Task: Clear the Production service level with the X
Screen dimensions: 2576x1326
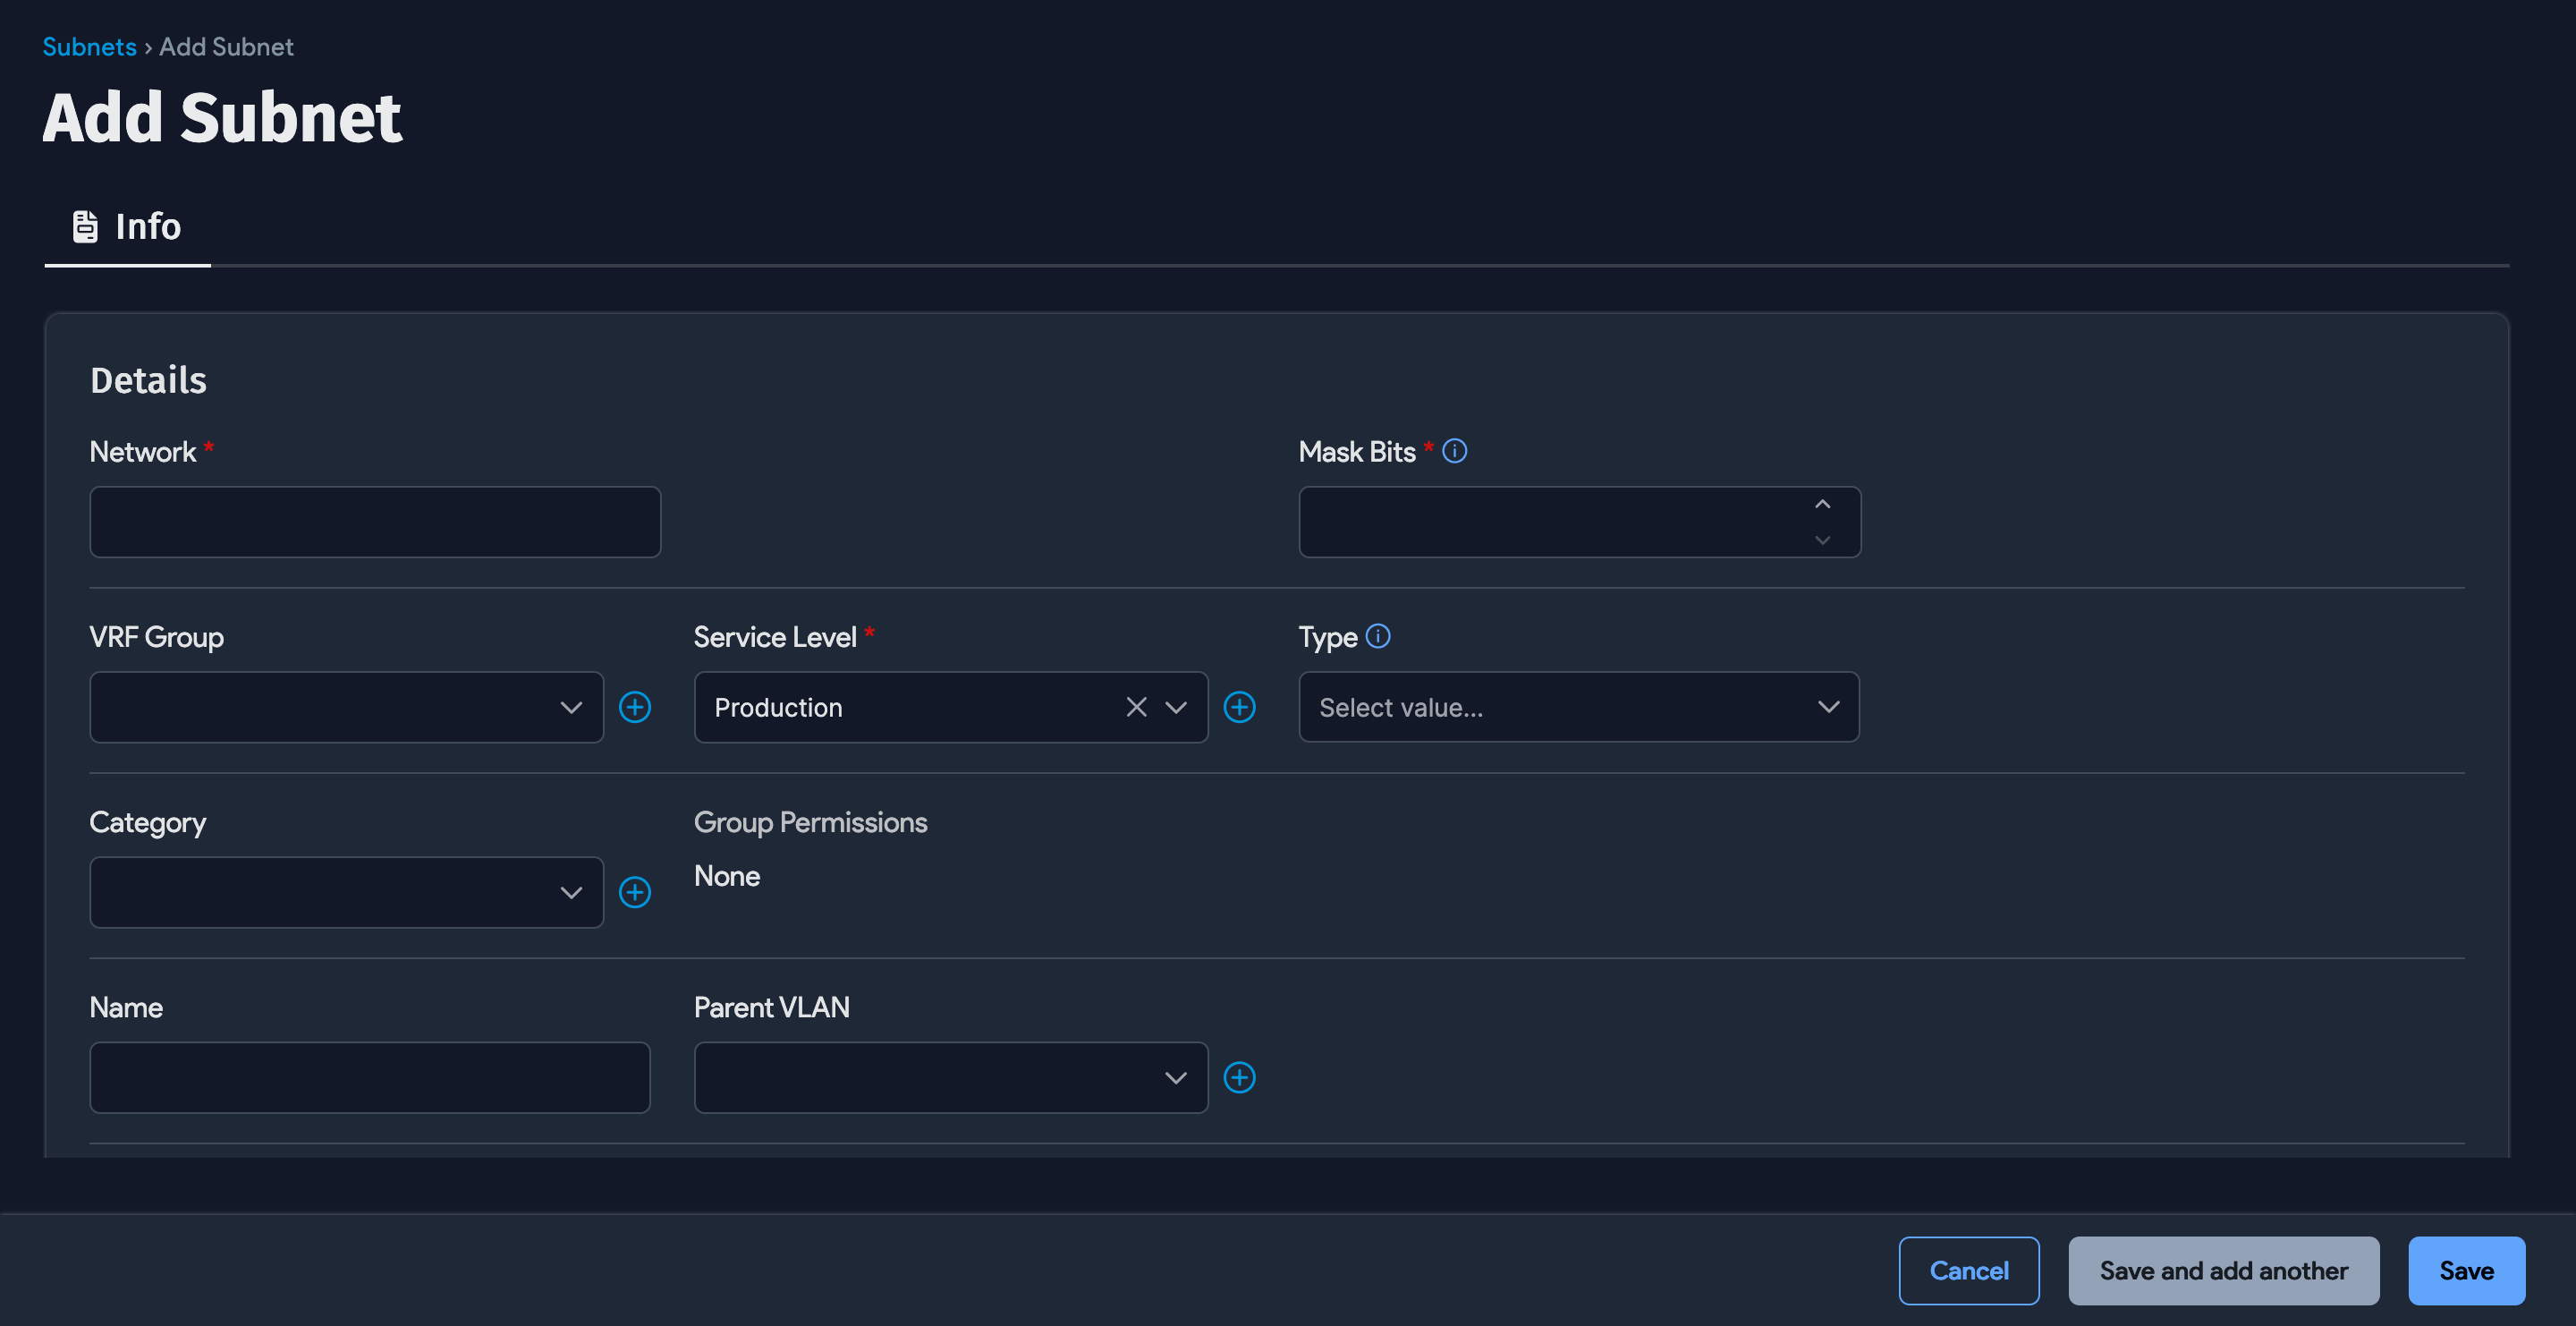Action: [x=1136, y=707]
